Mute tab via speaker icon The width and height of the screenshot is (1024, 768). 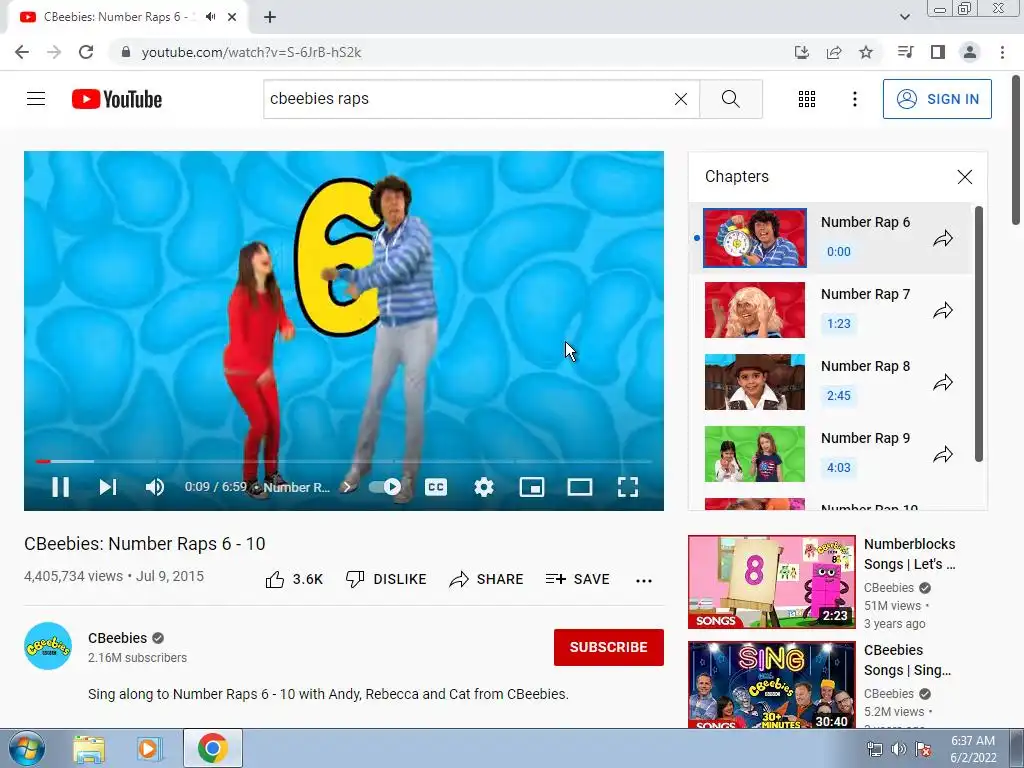(210, 17)
